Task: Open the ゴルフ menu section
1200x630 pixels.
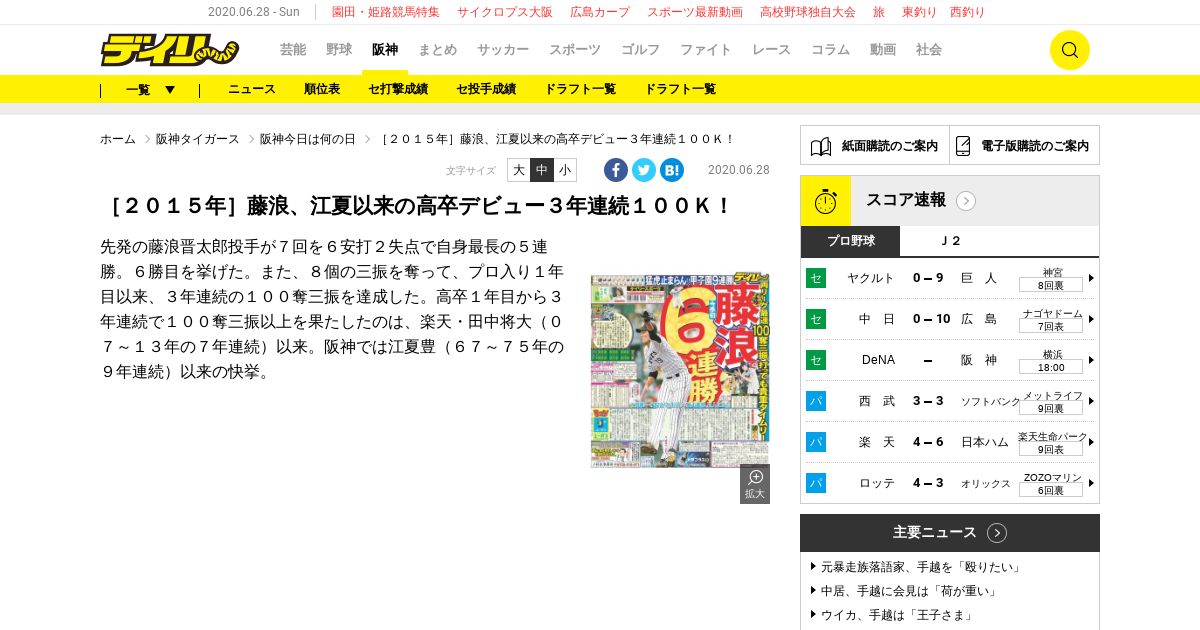Action: [640, 49]
